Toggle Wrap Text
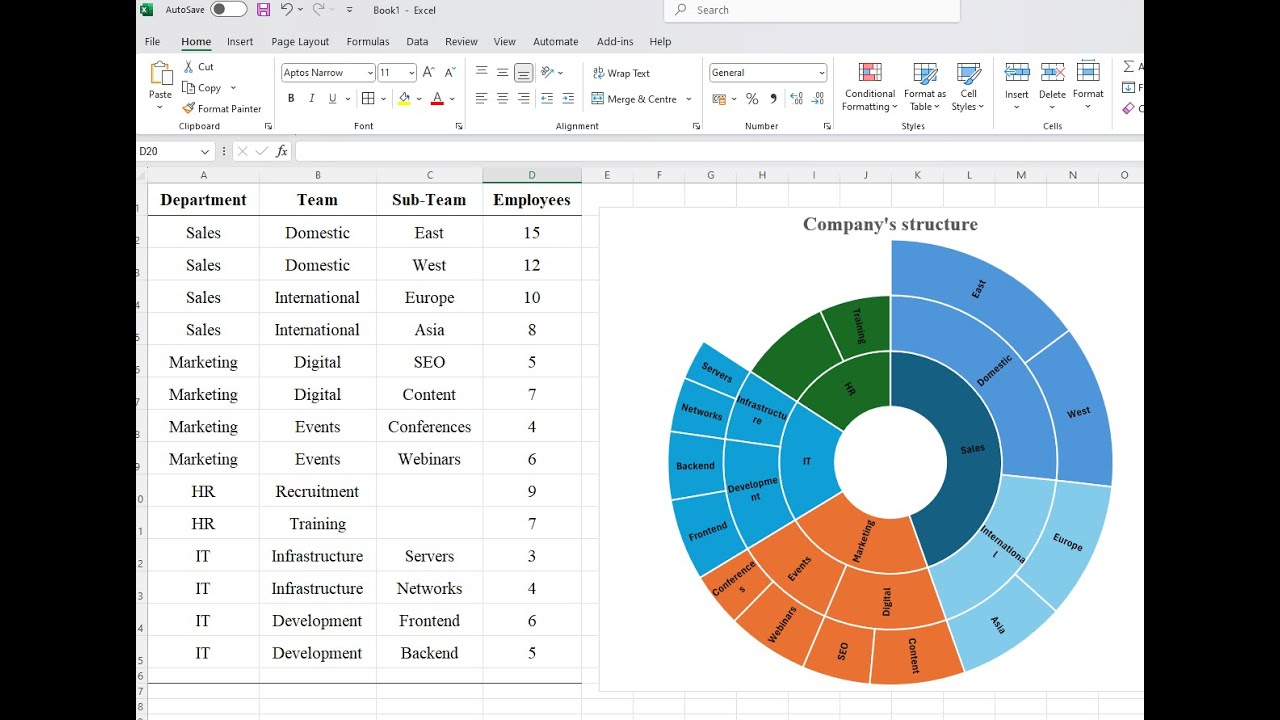This screenshot has width=1280, height=720. [621, 73]
